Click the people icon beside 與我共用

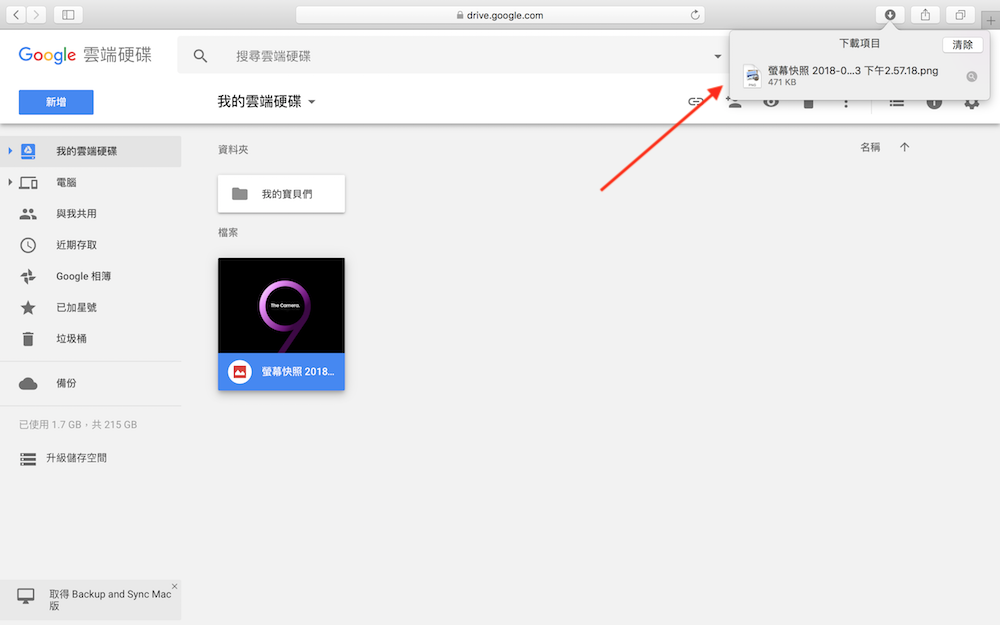[x=28, y=214]
